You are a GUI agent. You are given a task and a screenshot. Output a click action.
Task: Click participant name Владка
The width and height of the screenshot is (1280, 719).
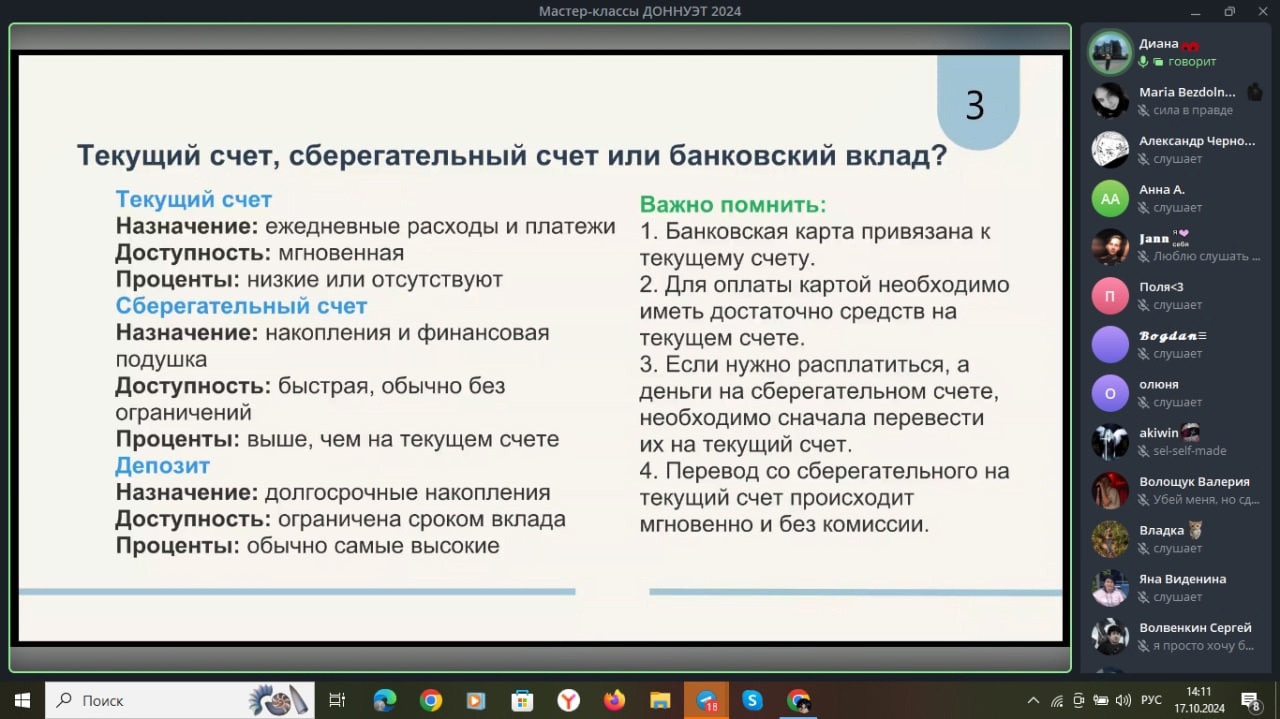click(1161, 530)
